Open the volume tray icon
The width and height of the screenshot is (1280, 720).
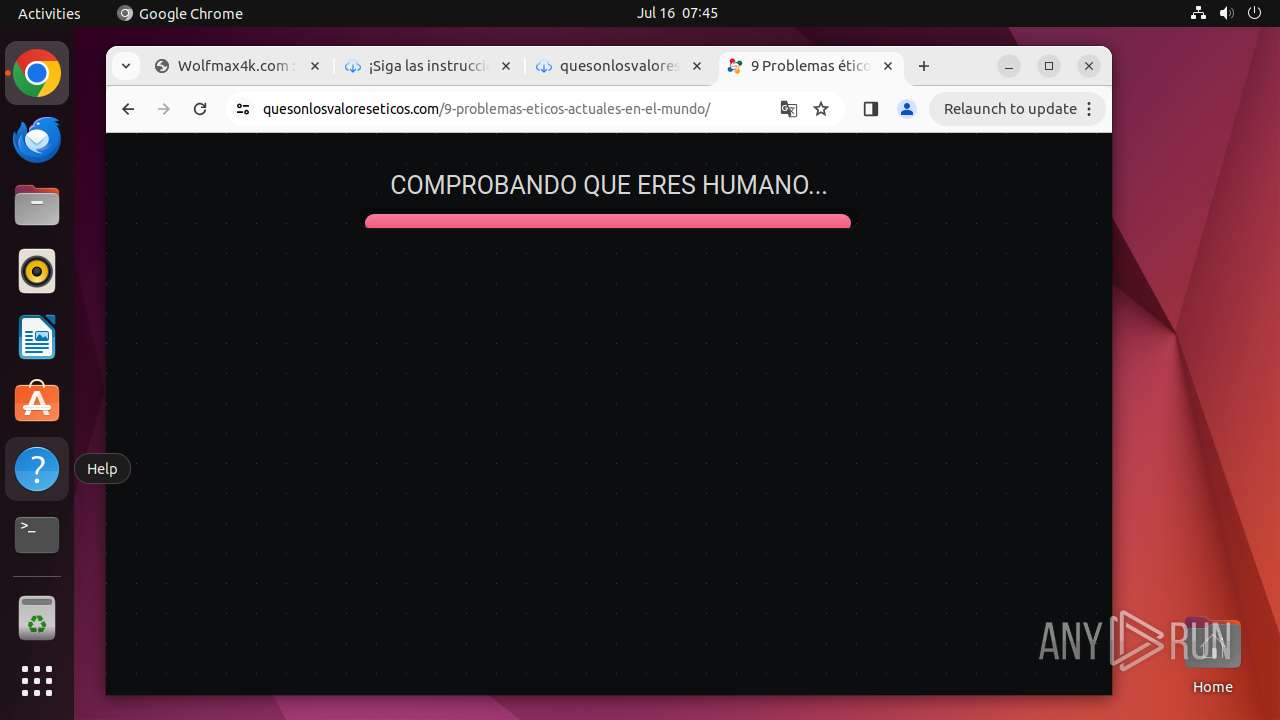coord(1226,13)
